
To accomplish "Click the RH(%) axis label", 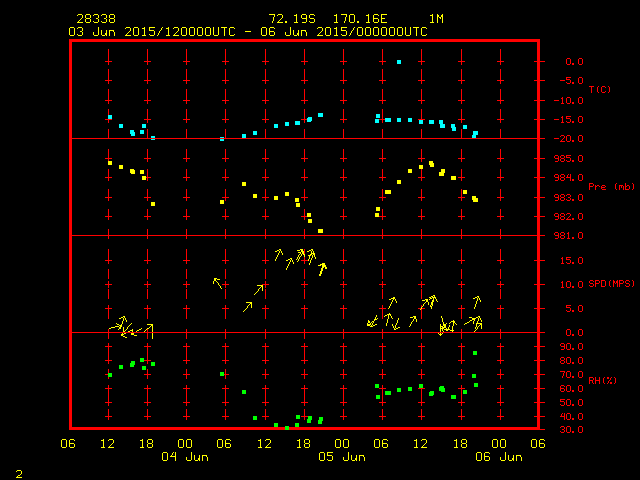I will click(602, 380).
